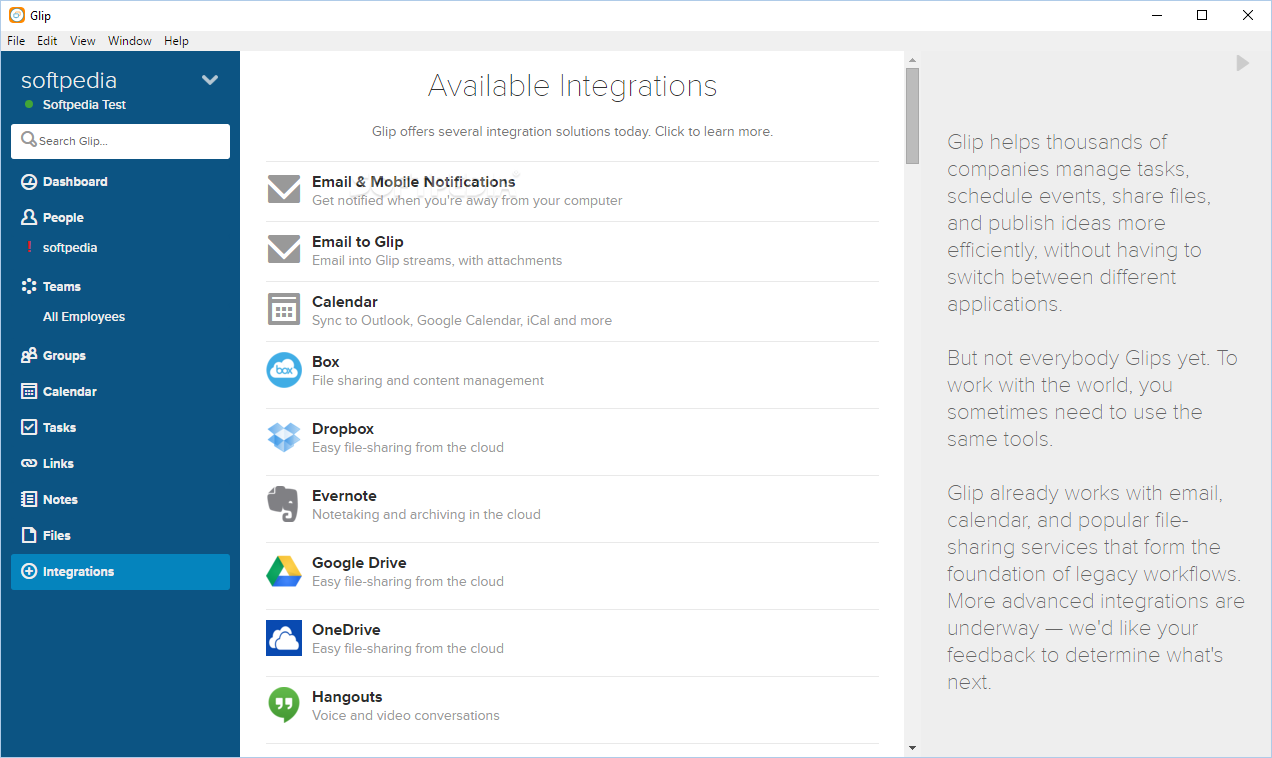Collapse the right info panel with arrow
Image resolution: width=1272 pixels, height=758 pixels.
coord(1242,63)
